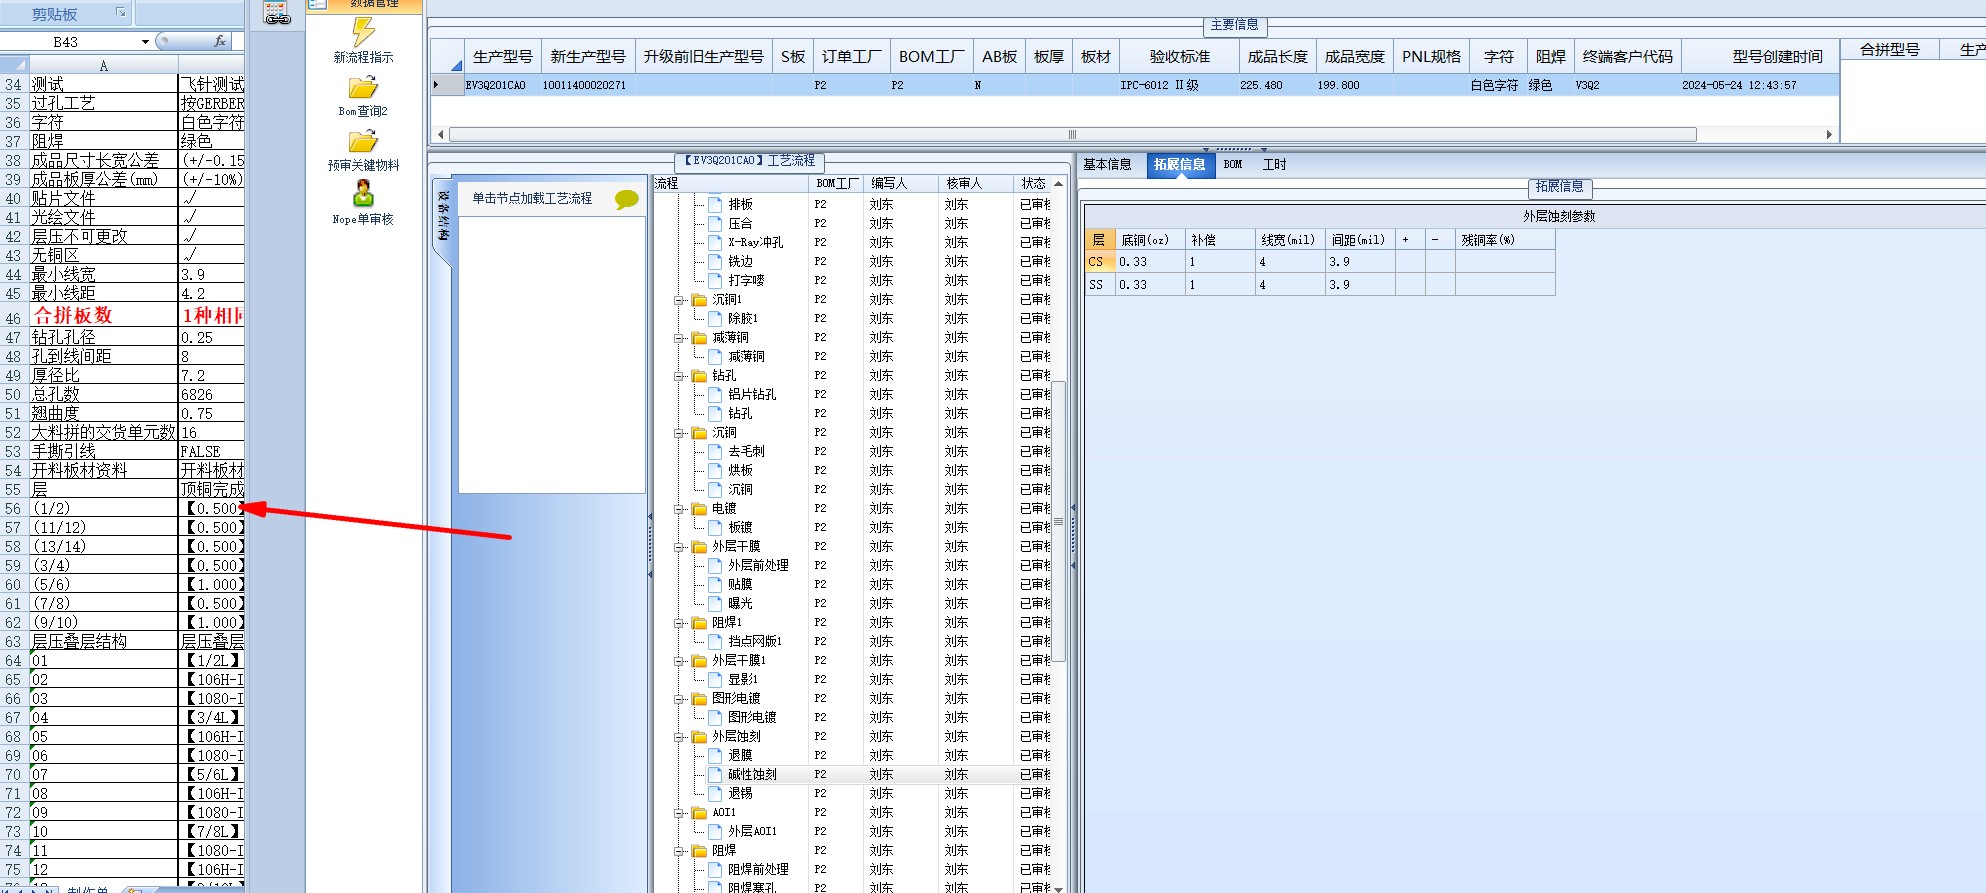Click the document icon of 曝光
Viewport: 1986px width, 893px height.
[715, 604]
